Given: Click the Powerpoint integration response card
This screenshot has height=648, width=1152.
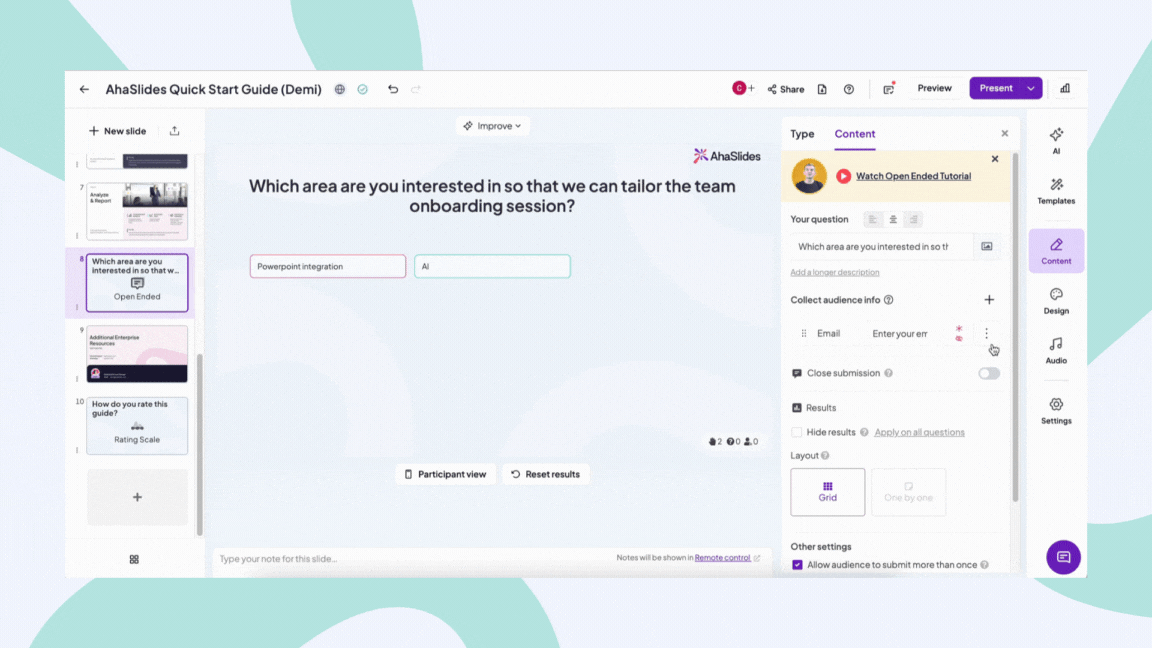Looking at the screenshot, I should [x=328, y=266].
